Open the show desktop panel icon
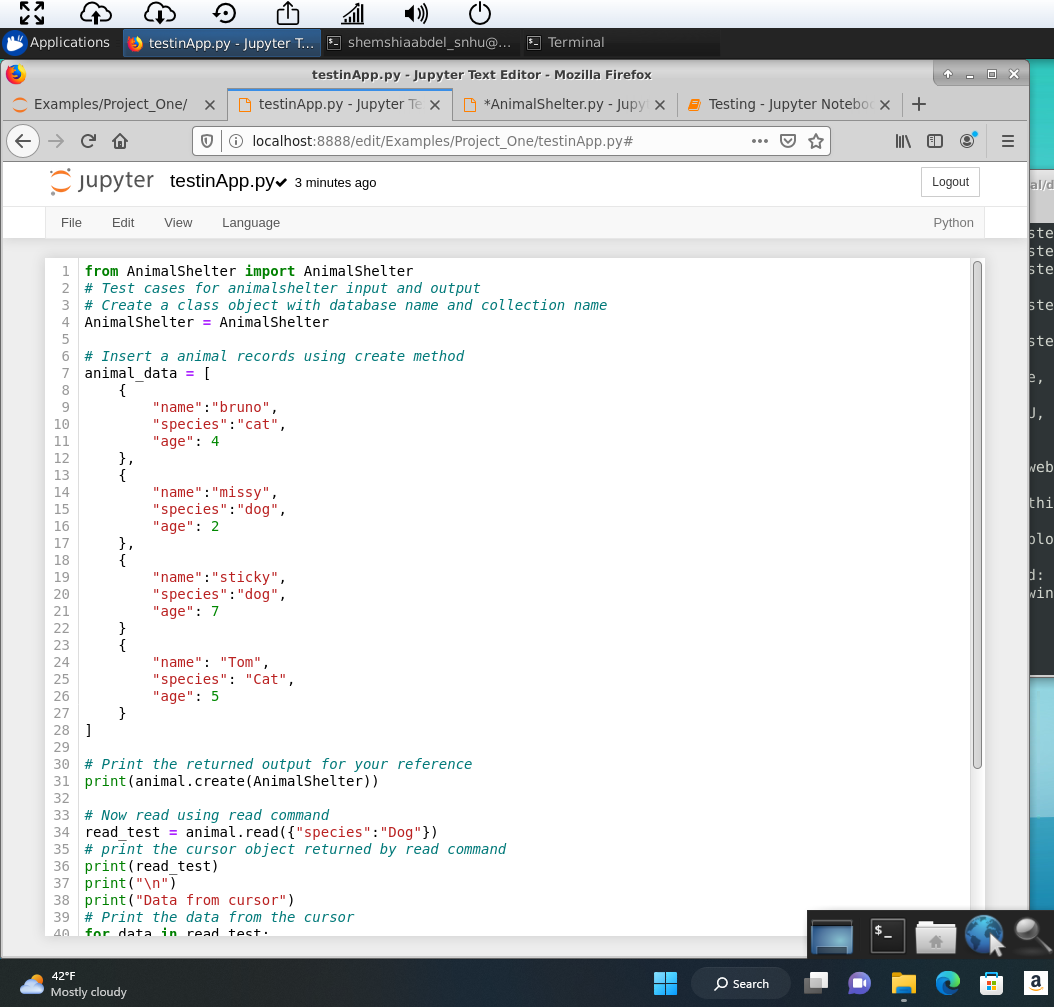Screen dimensions: 1054x1007 coord(832,936)
